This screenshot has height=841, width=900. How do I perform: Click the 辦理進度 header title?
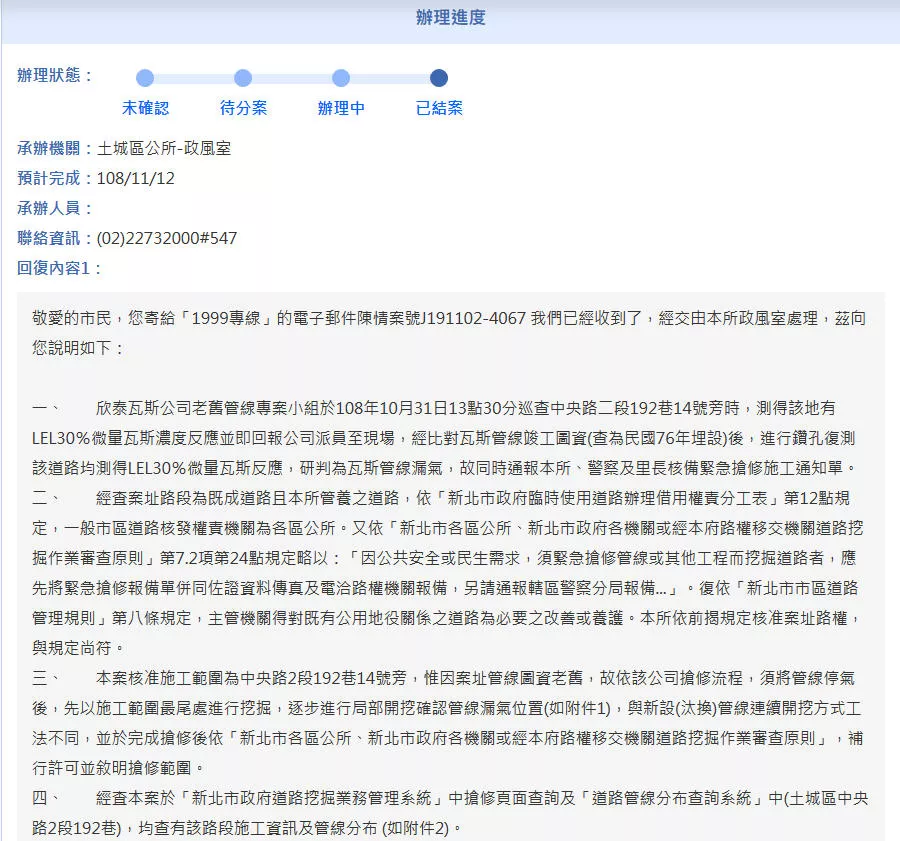[451, 18]
